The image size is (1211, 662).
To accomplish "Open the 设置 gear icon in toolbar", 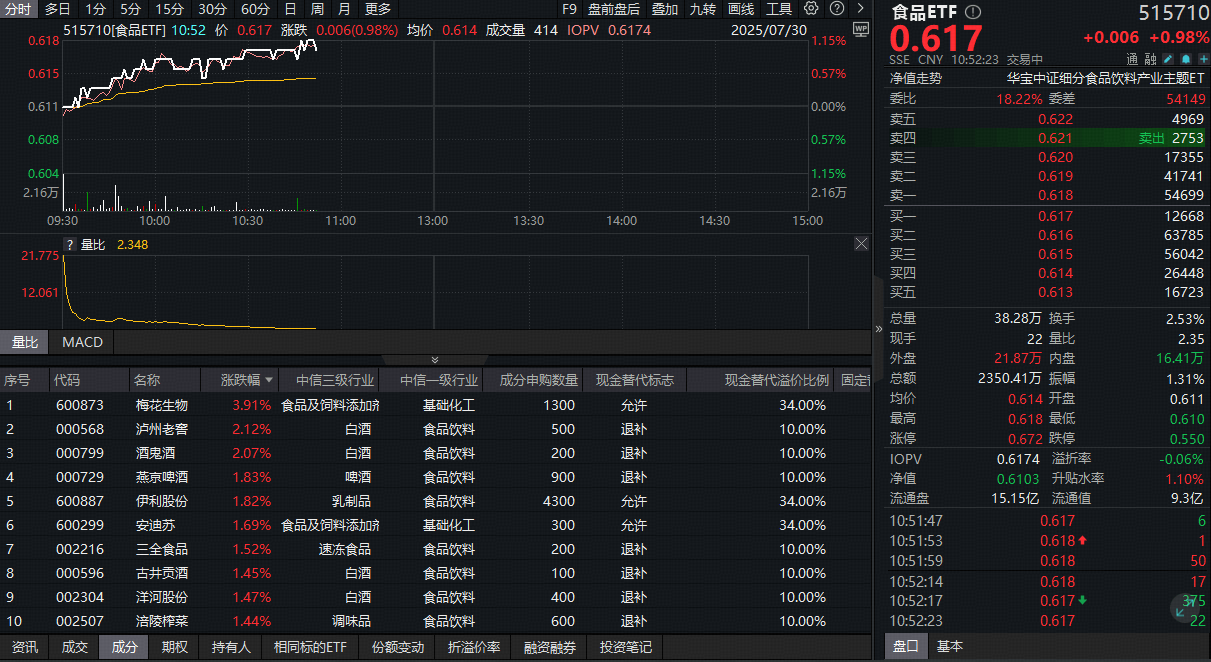I will [811, 8].
